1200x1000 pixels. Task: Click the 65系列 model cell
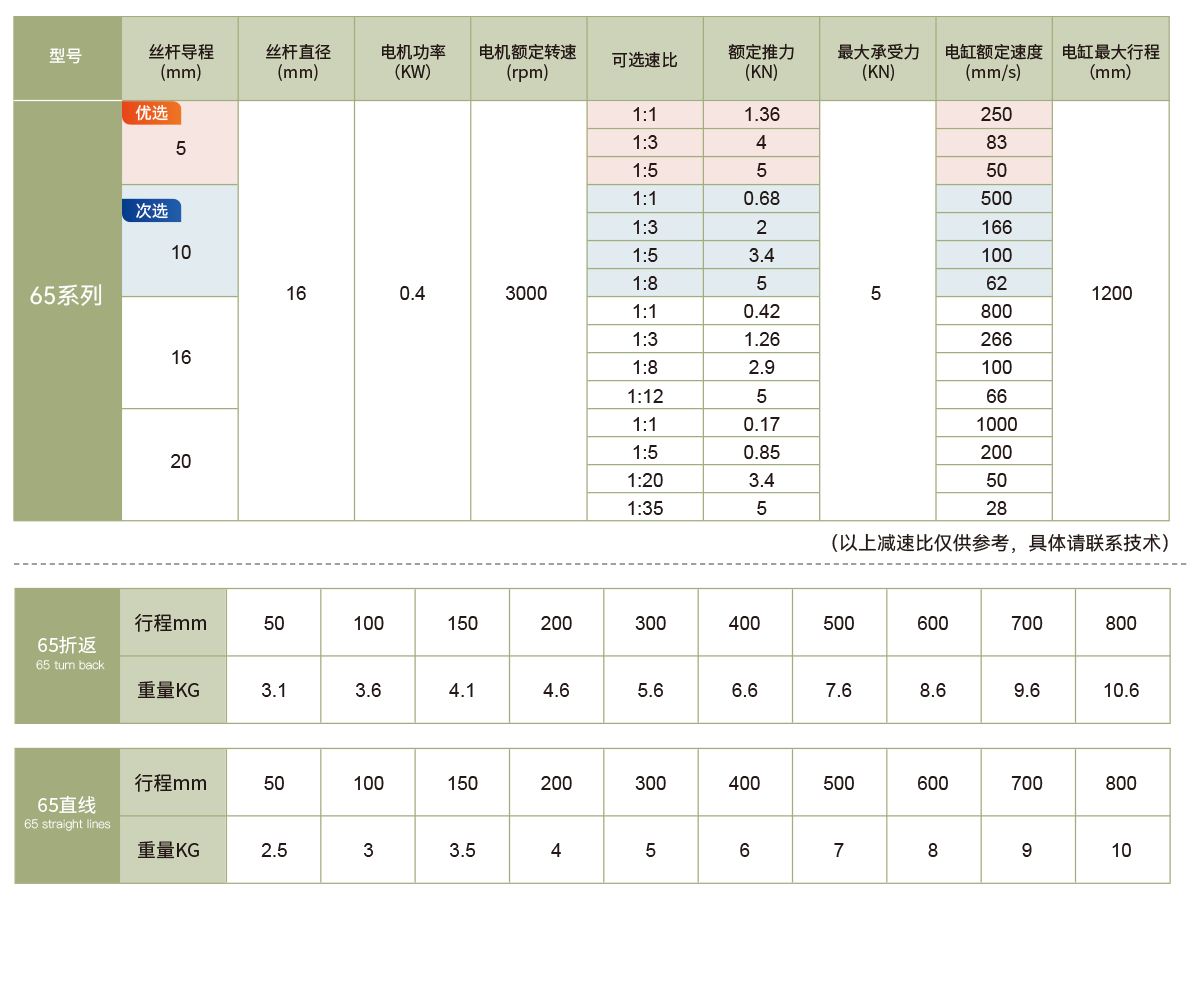[66, 296]
